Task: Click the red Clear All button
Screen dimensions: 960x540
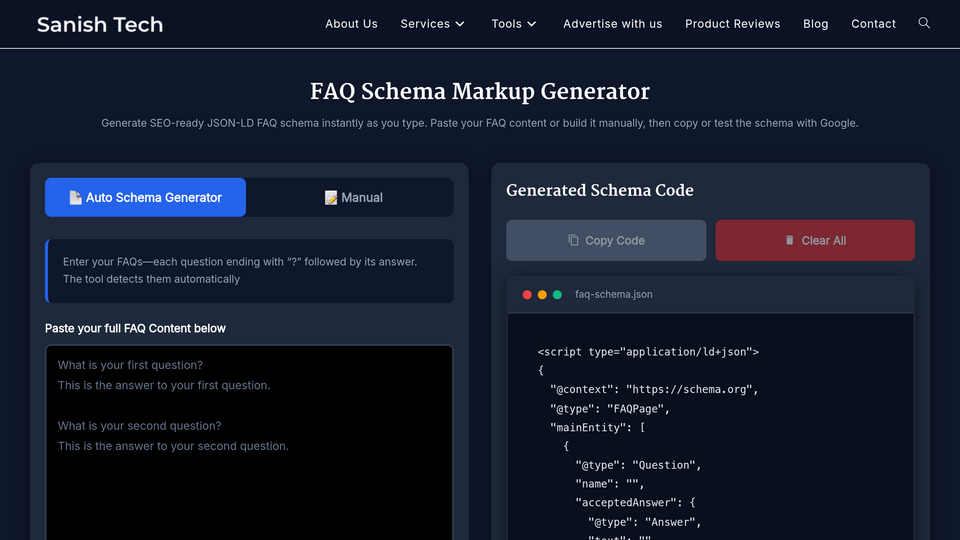Action: (815, 241)
